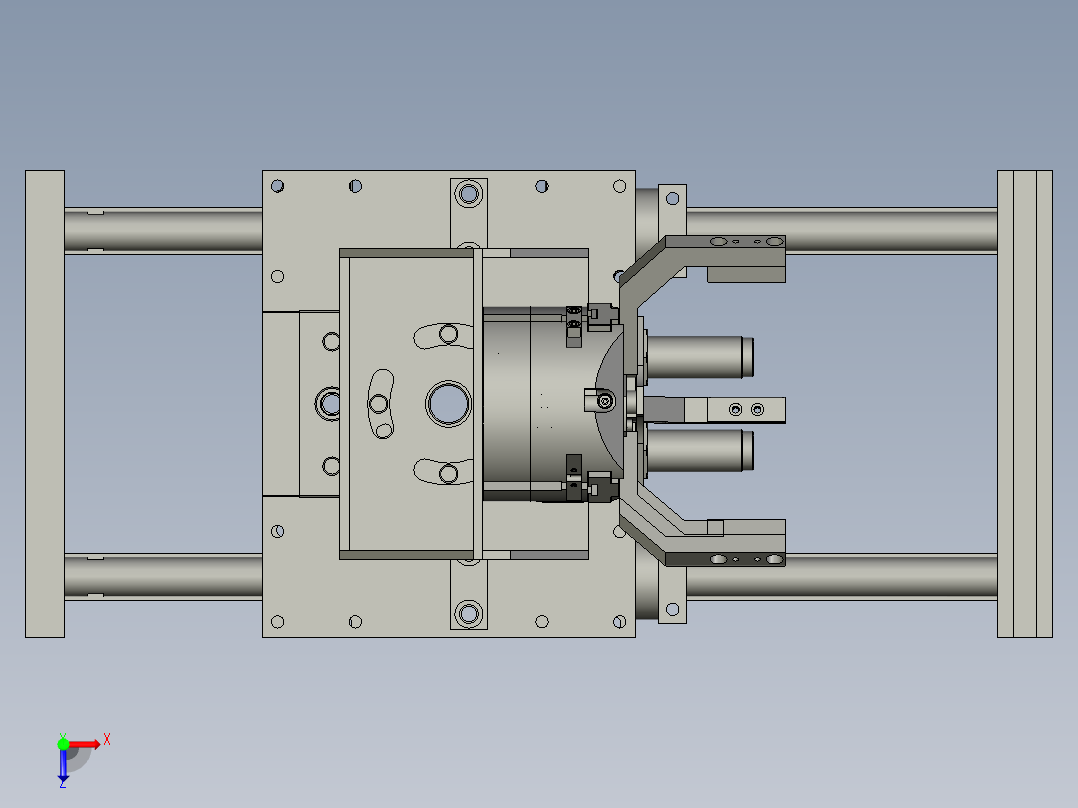The height and width of the screenshot is (808, 1078).
Task: Pick the bolt in the top center bracket
Action: tap(469, 193)
